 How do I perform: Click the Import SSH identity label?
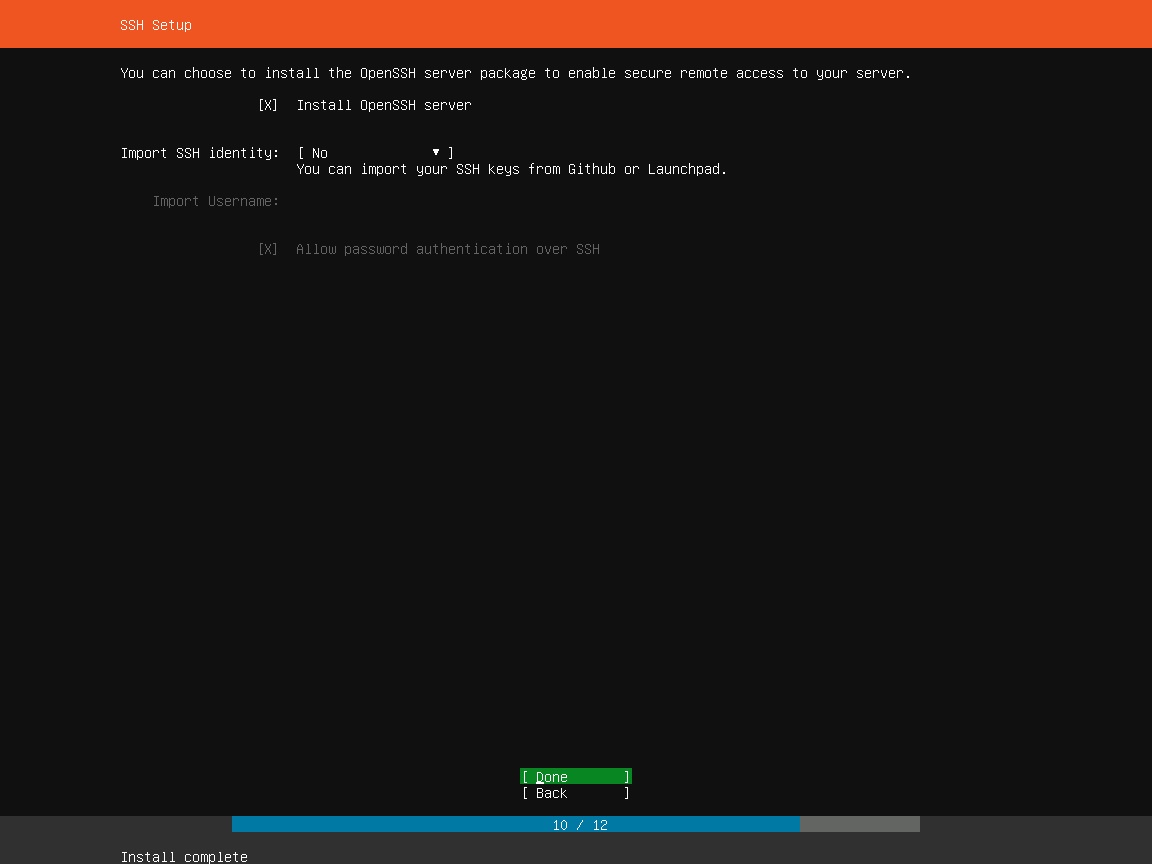200,153
